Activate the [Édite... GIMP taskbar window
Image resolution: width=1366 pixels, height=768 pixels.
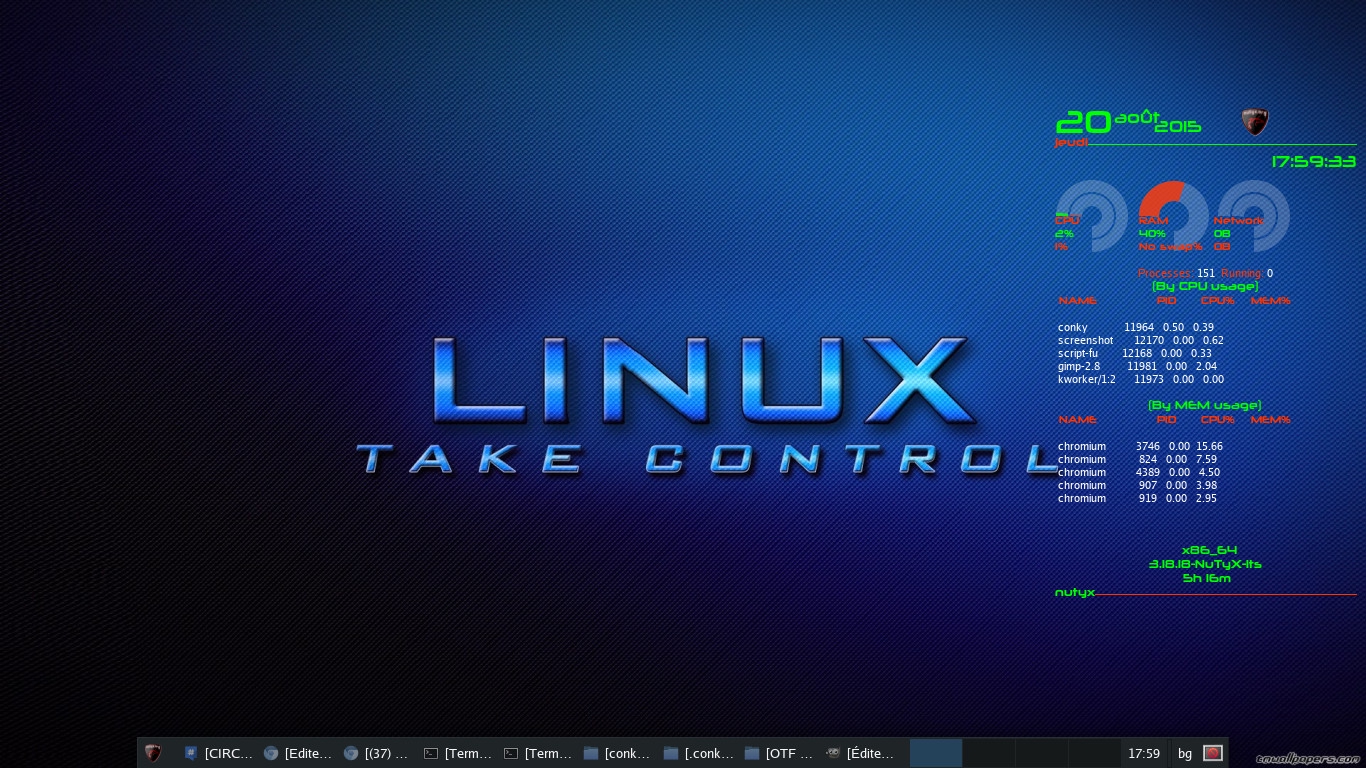(x=860, y=753)
